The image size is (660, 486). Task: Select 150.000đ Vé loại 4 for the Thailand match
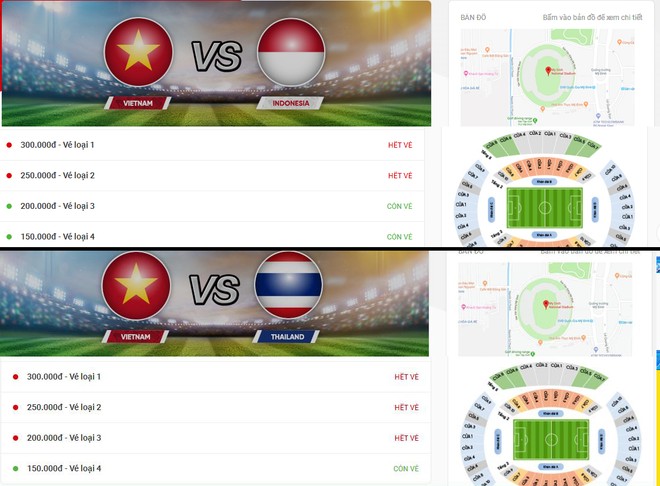215,468
